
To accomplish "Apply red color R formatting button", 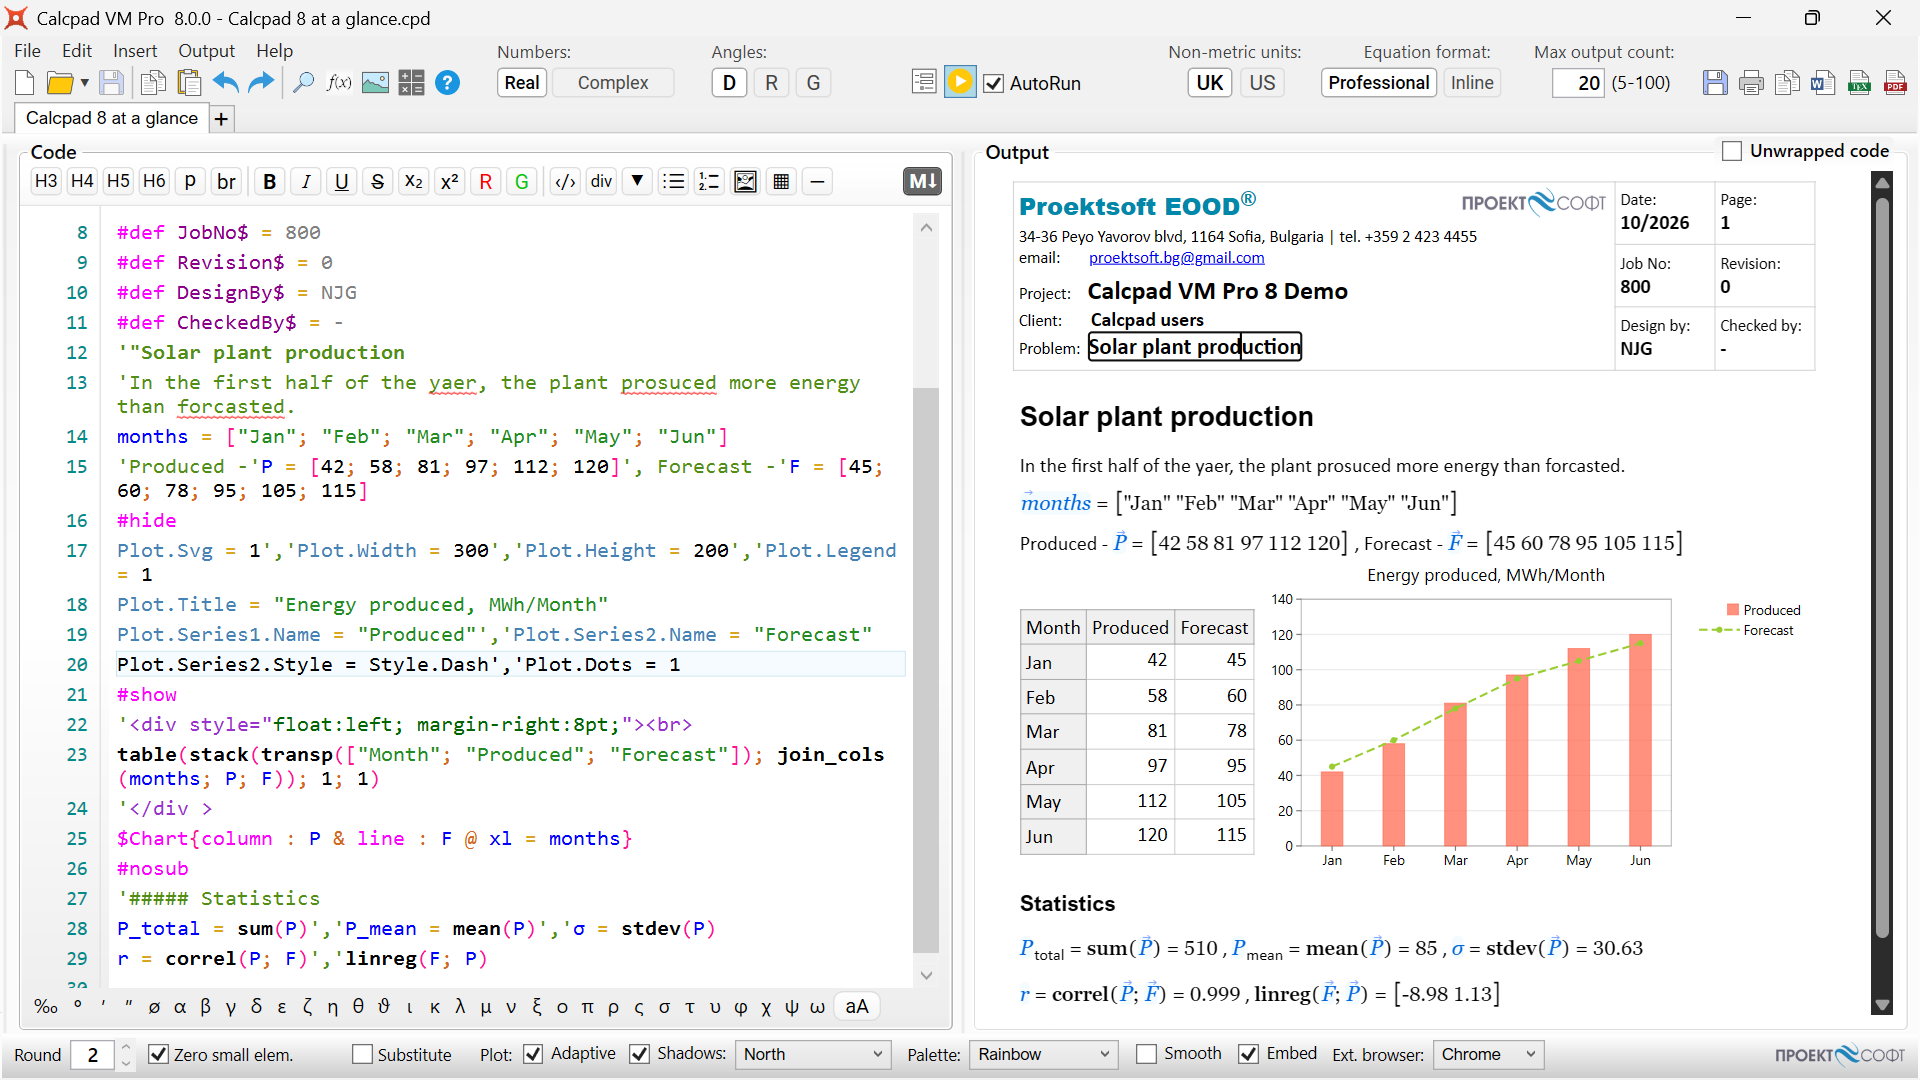I will [485, 181].
